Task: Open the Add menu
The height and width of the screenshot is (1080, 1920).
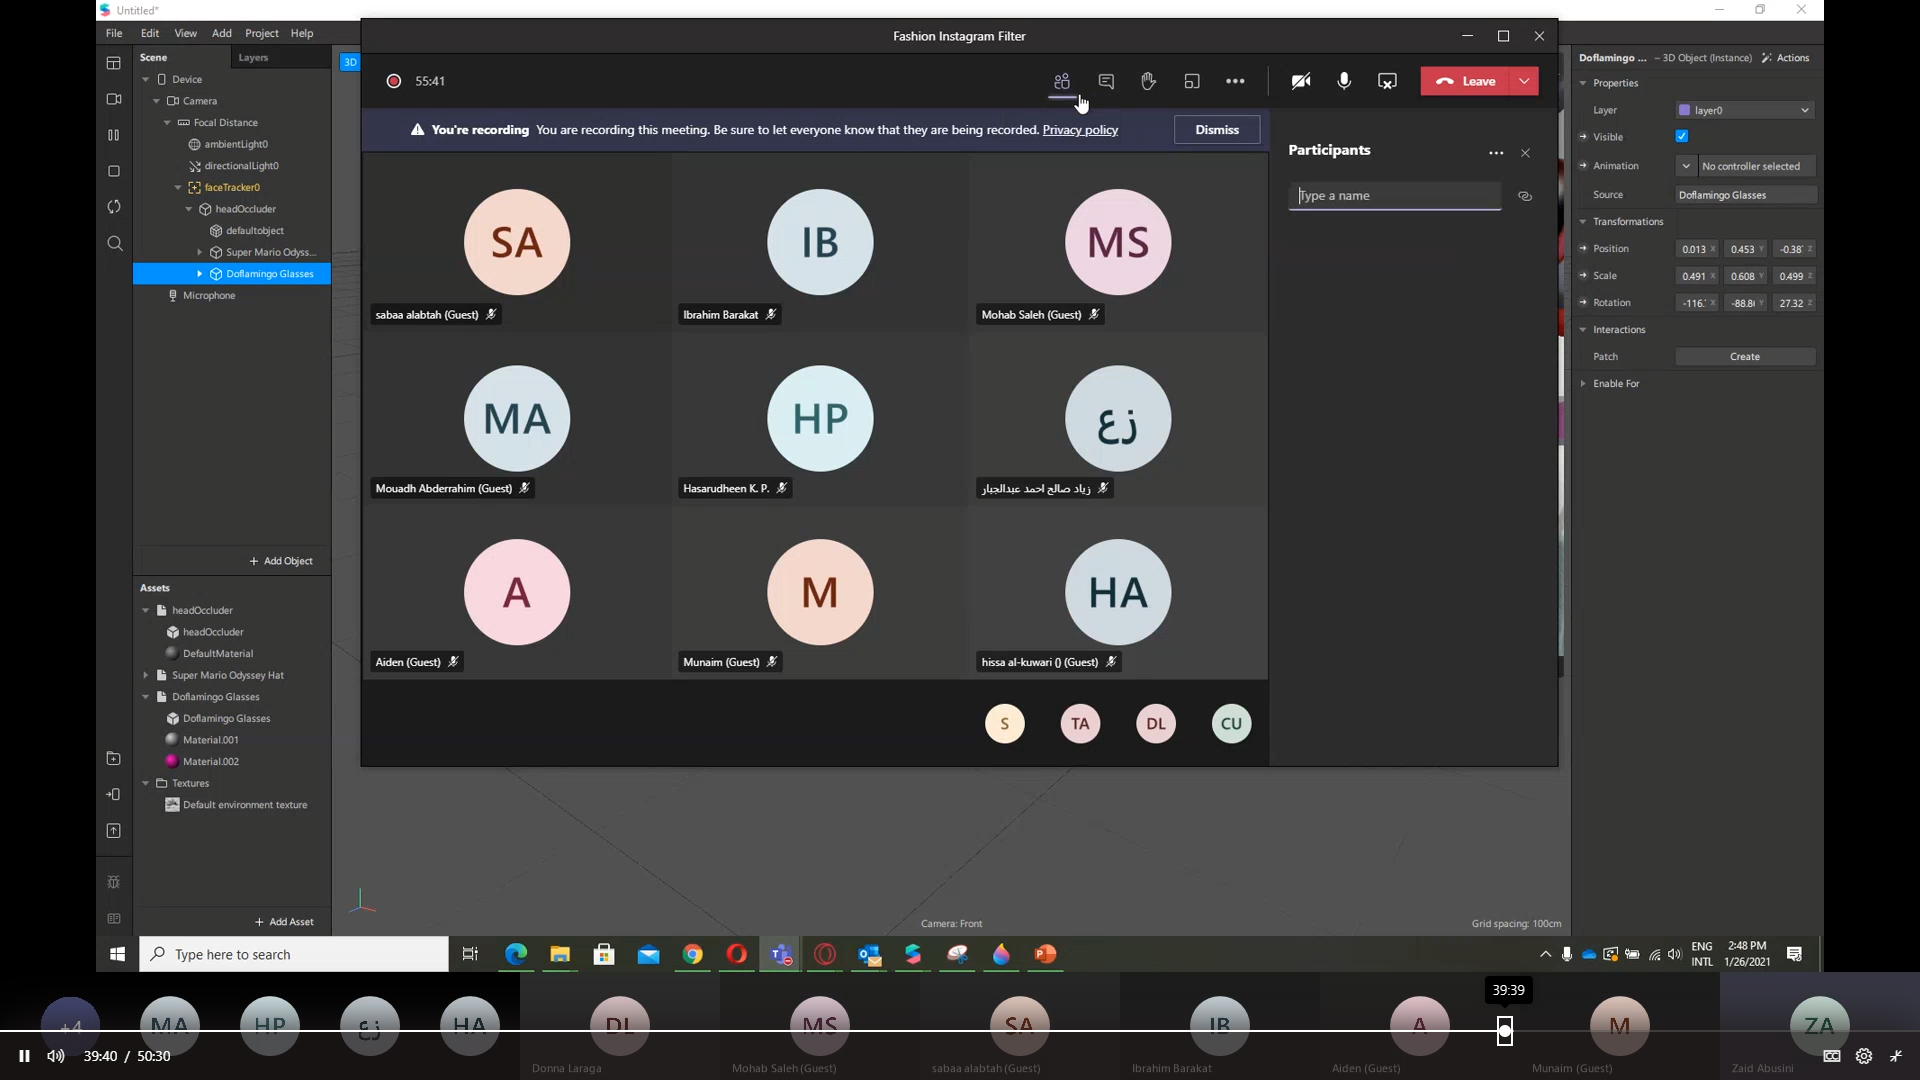Action: tap(222, 33)
